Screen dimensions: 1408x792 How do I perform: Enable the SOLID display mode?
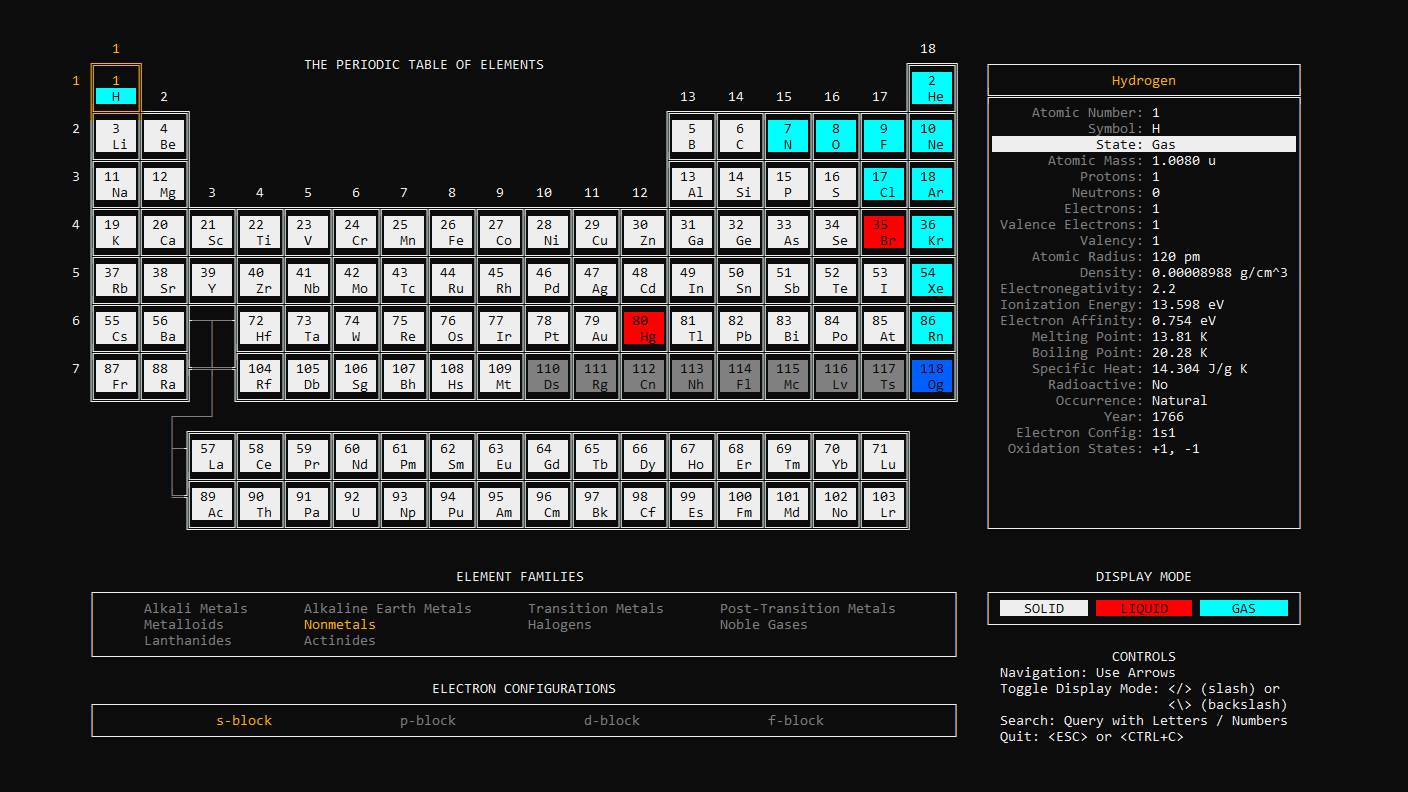pos(1043,607)
